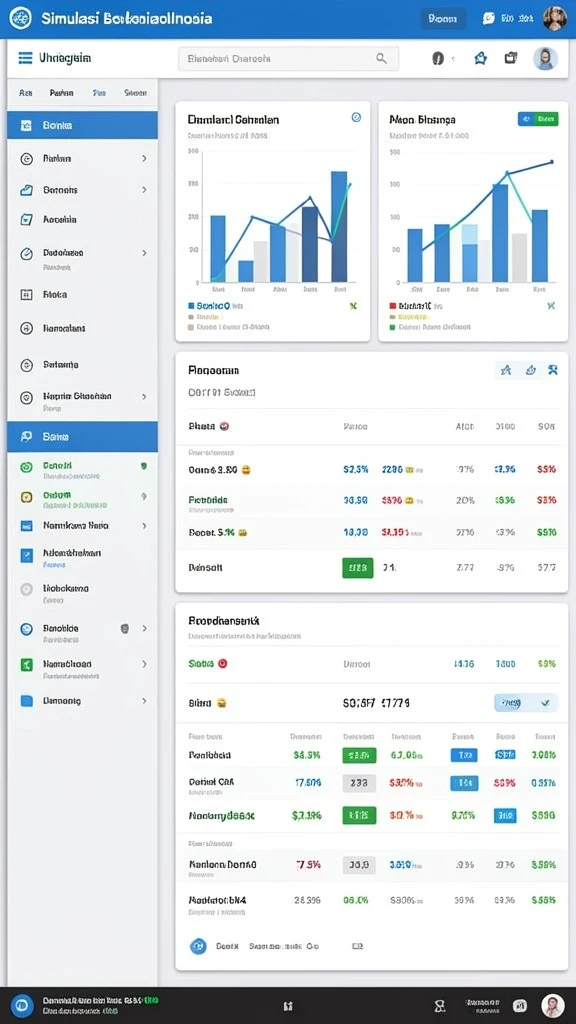Select the highlighted blue menu item in the sidebar middle

pyautogui.click(x=82, y=436)
